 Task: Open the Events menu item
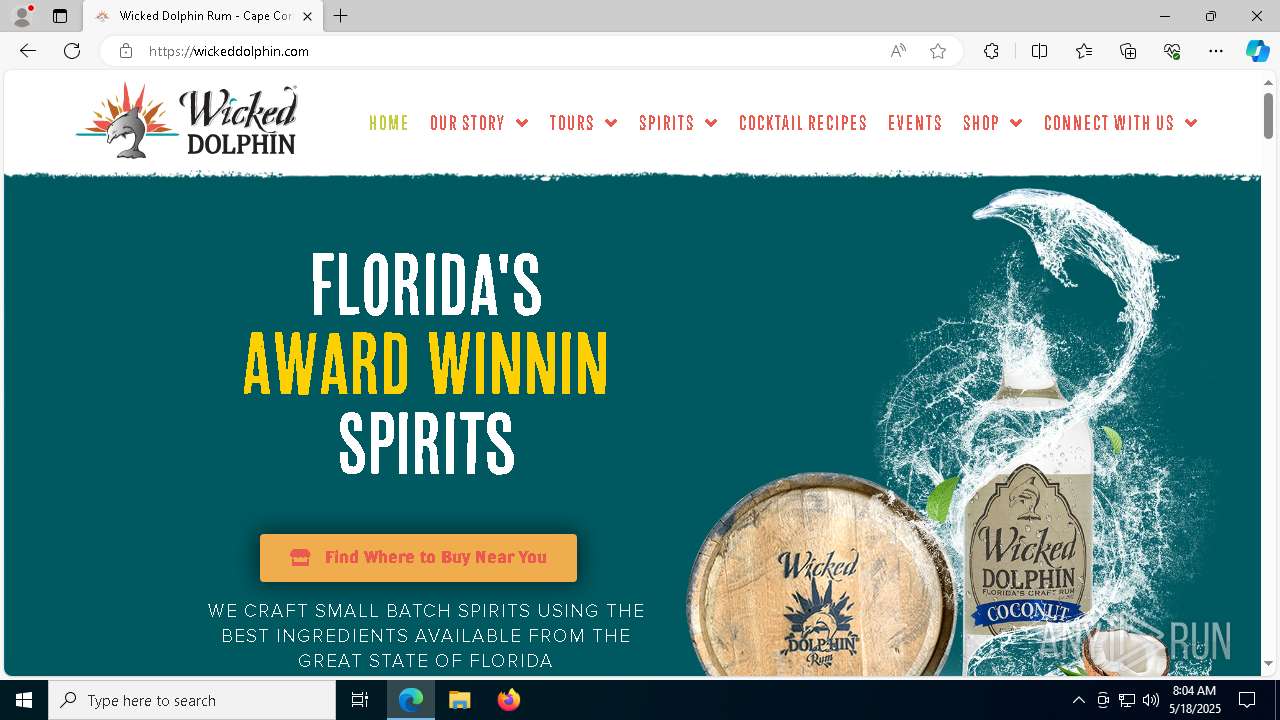(x=915, y=123)
